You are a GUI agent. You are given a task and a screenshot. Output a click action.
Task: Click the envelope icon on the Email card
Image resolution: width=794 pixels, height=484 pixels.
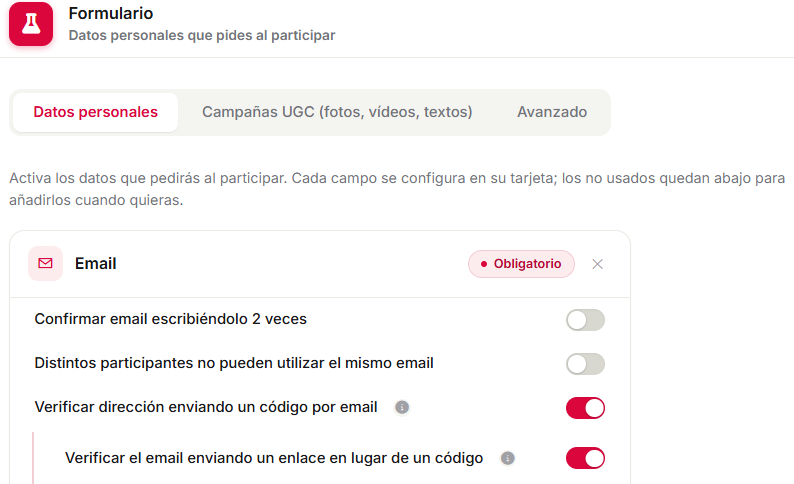point(46,263)
